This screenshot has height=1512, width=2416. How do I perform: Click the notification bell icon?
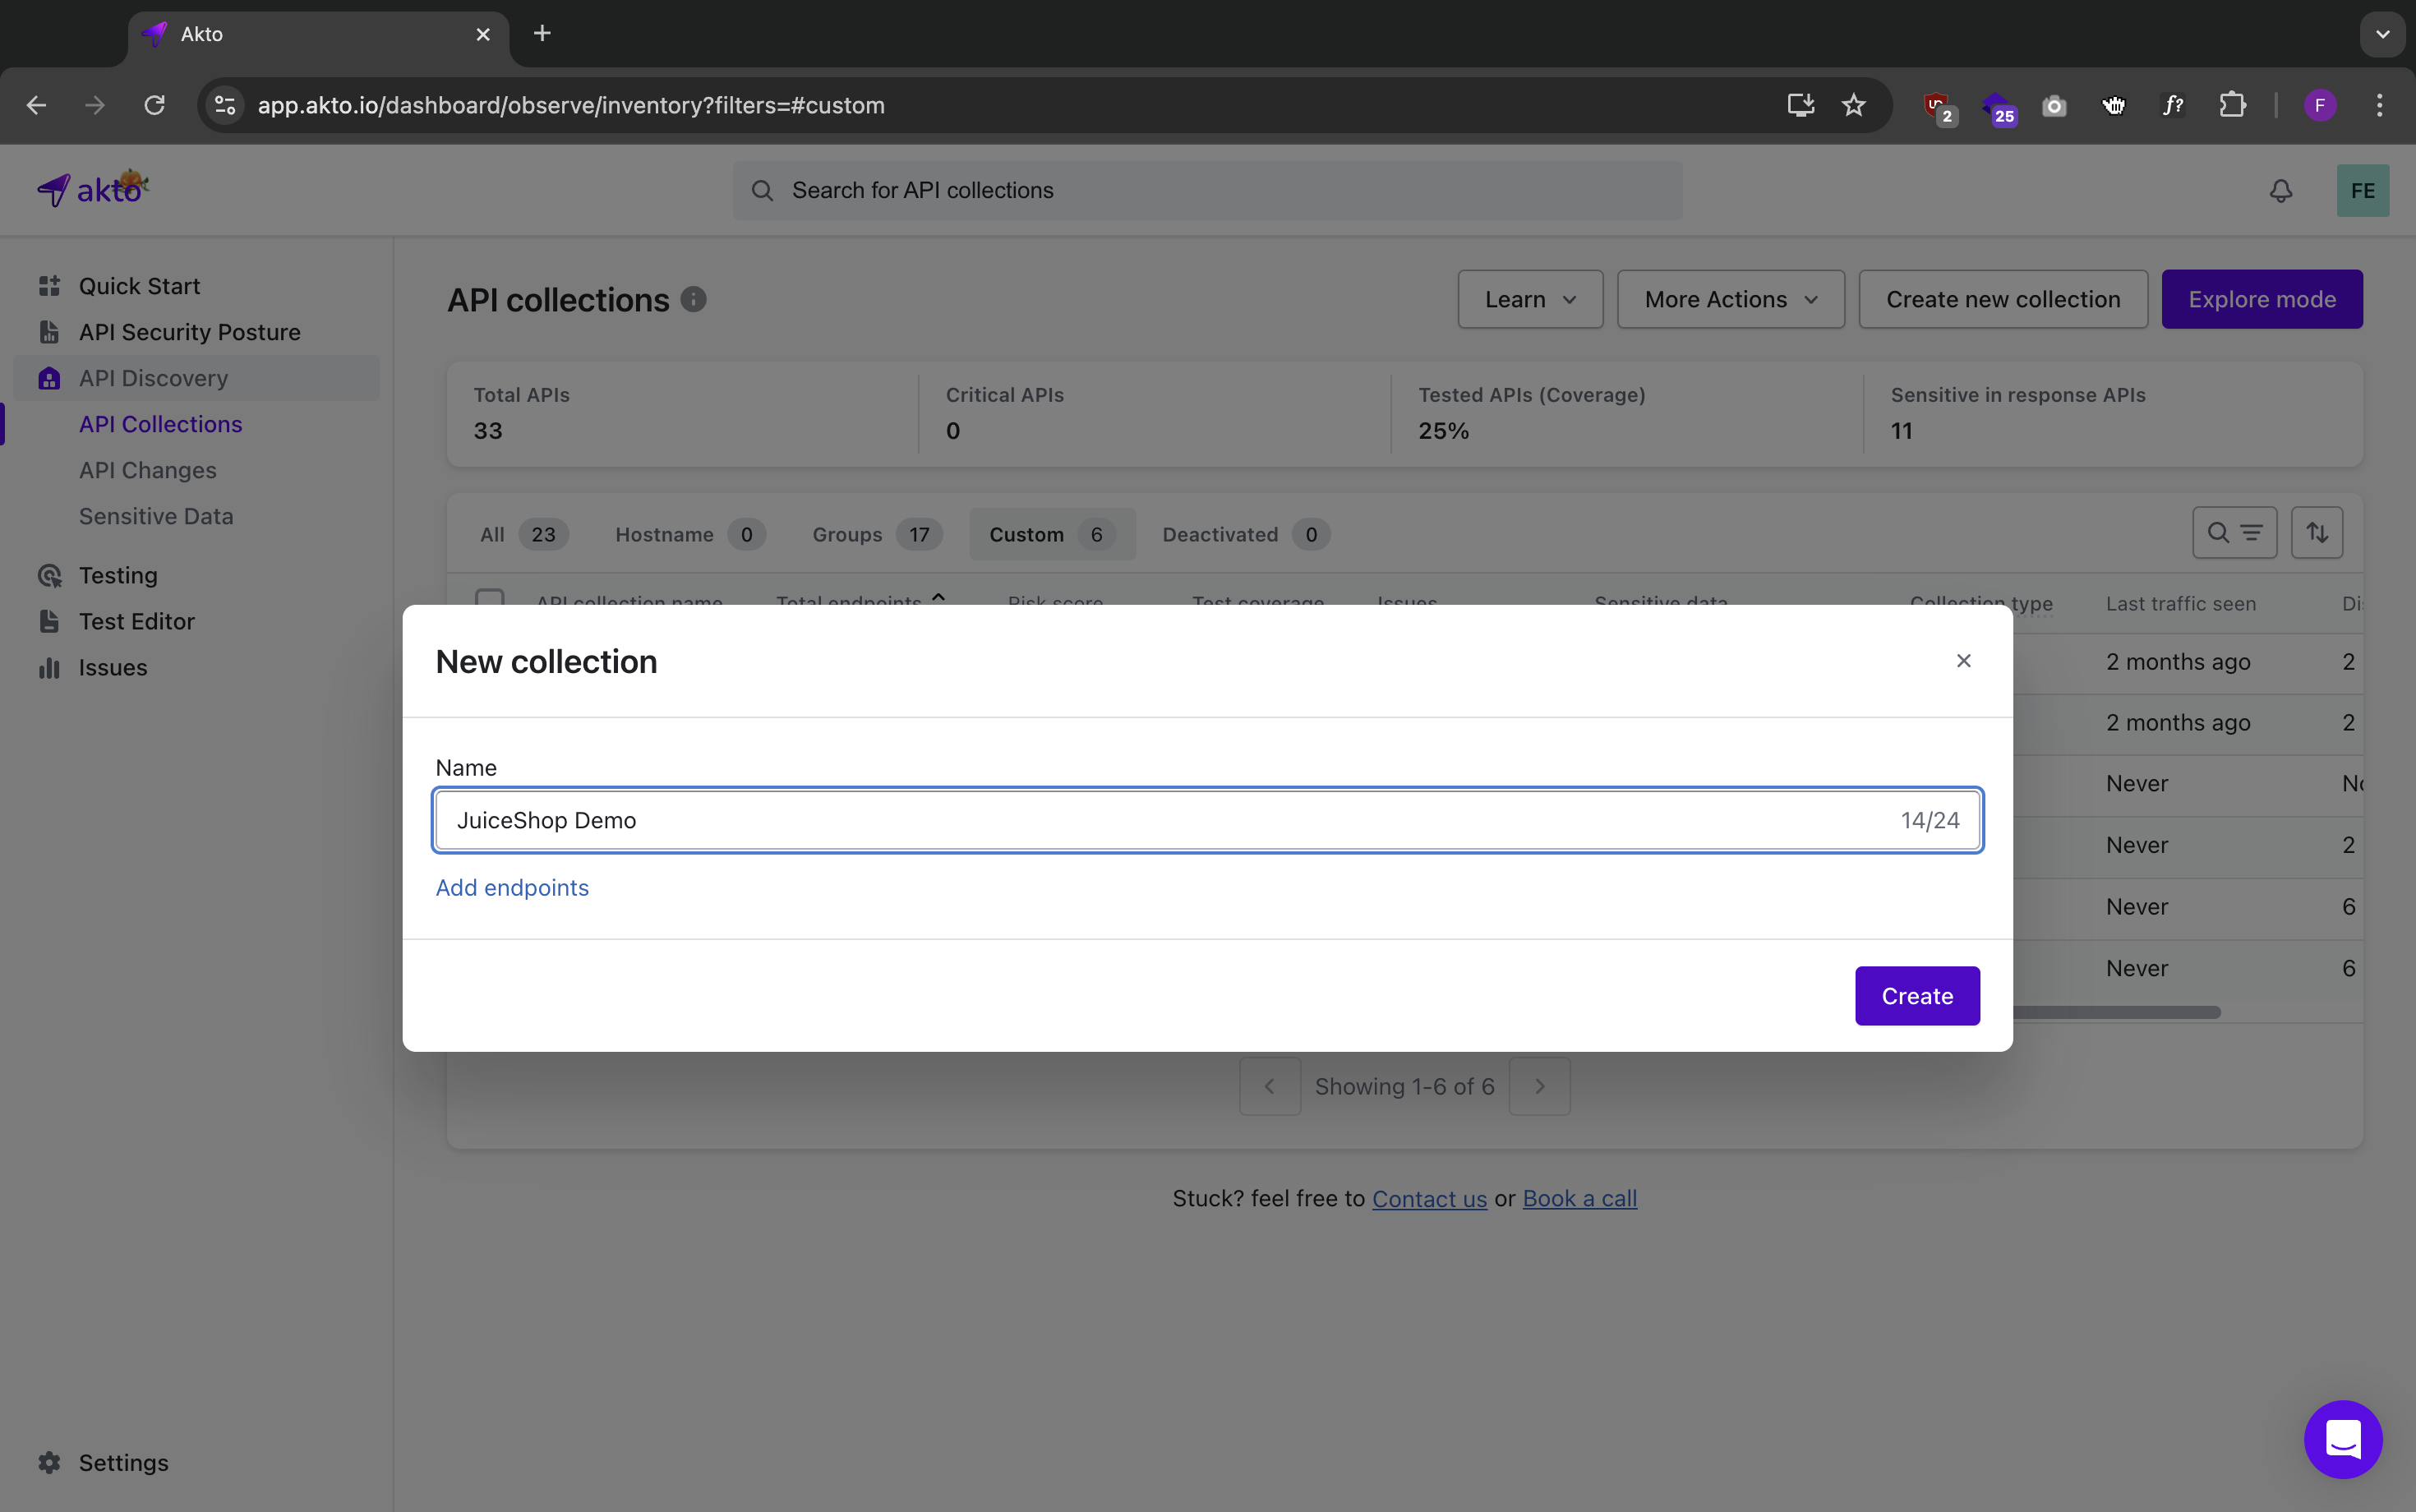[x=2280, y=191]
